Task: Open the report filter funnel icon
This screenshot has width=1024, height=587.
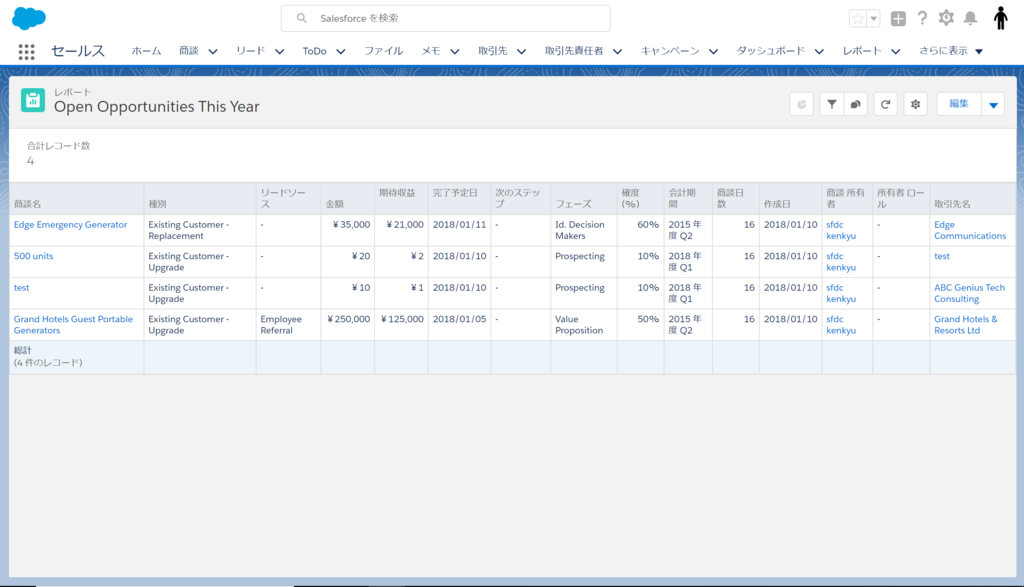Action: point(831,104)
